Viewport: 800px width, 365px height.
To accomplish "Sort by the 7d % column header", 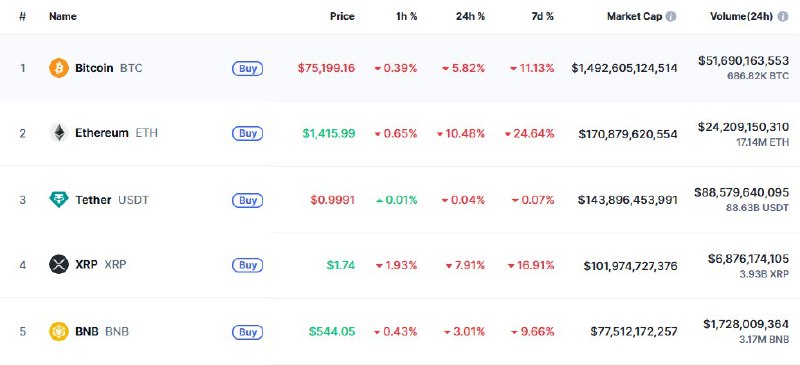I will (x=542, y=16).
